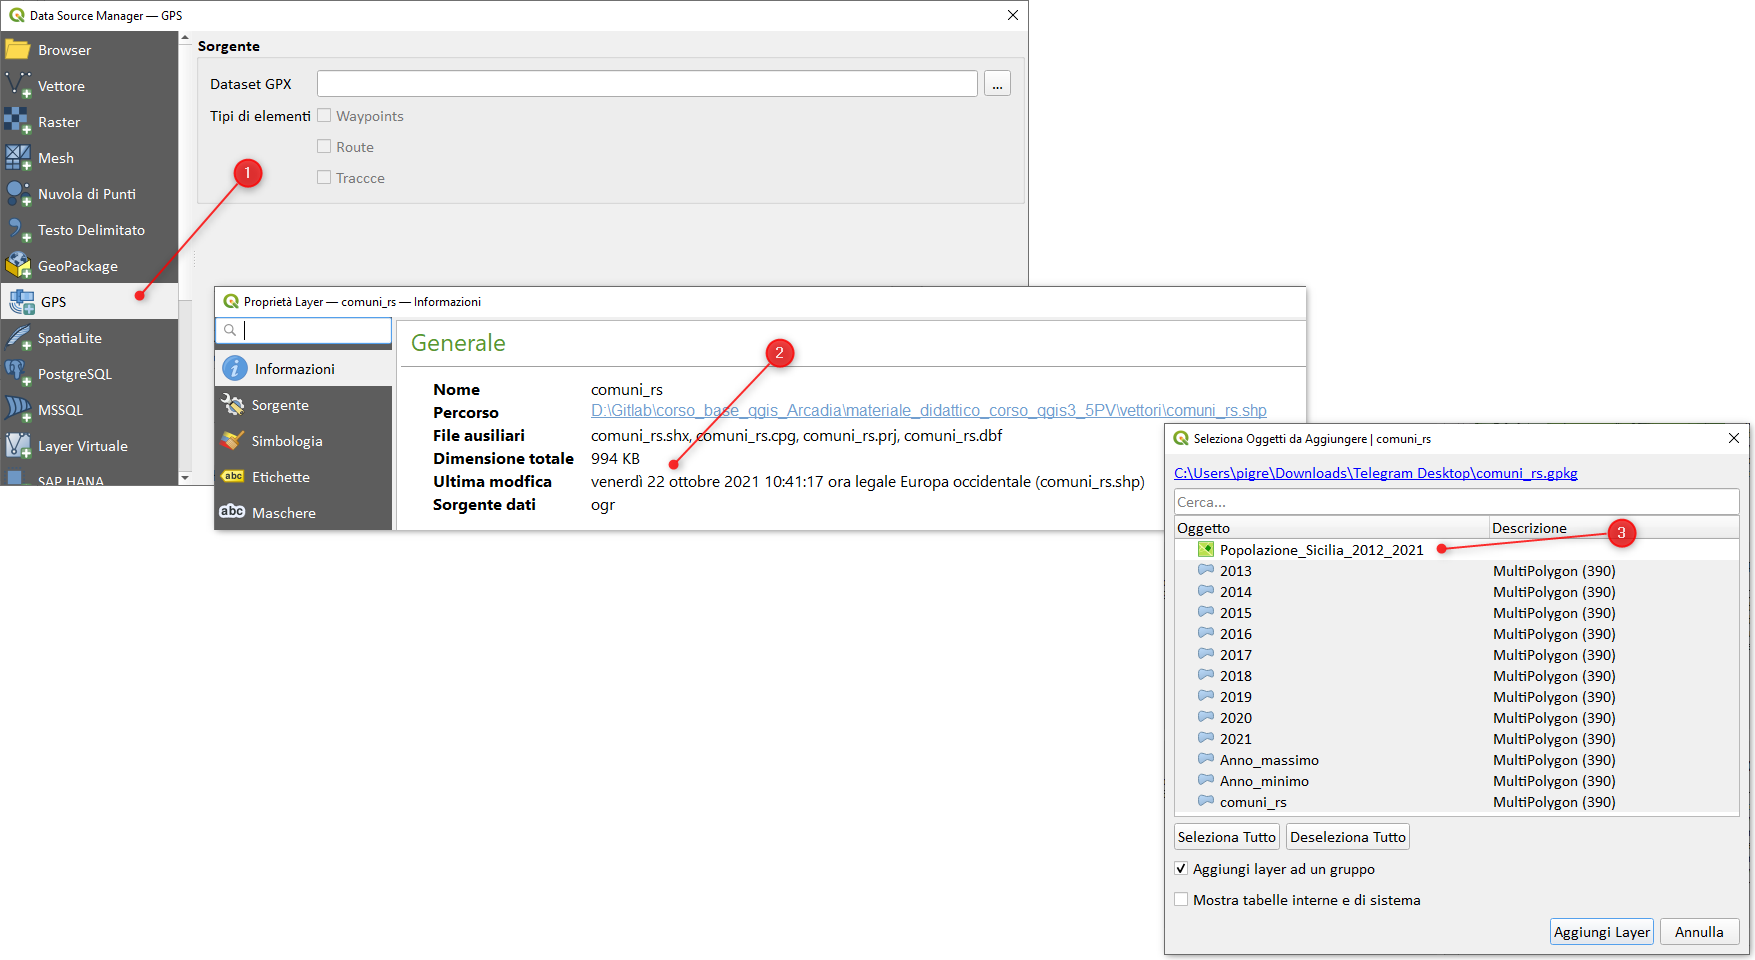Open the Mesh source icon
The height and width of the screenshot is (960, 1755).
pyautogui.click(x=18, y=158)
